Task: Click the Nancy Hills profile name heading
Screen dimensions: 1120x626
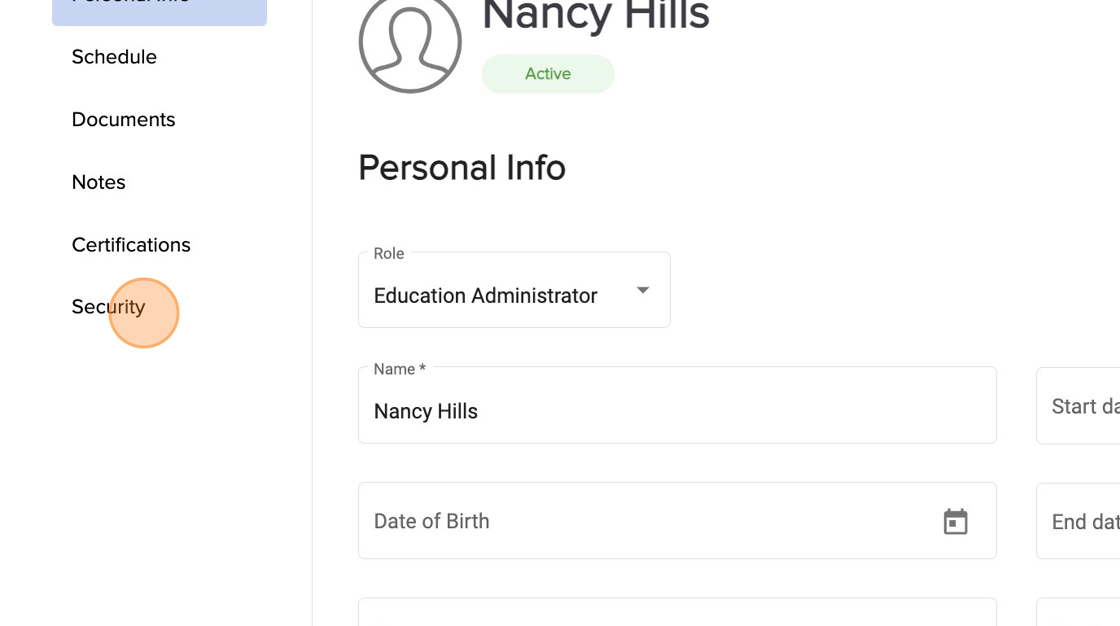Action: tap(596, 16)
